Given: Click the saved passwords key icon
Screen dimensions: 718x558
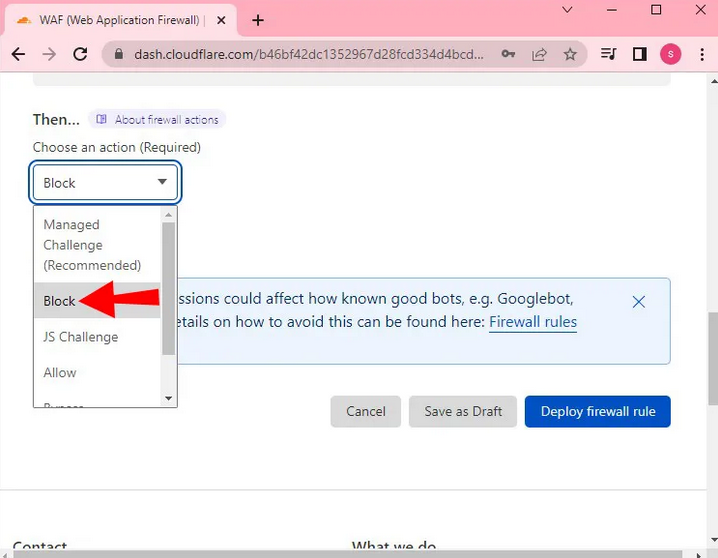Looking at the screenshot, I should click(x=508, y=54).
